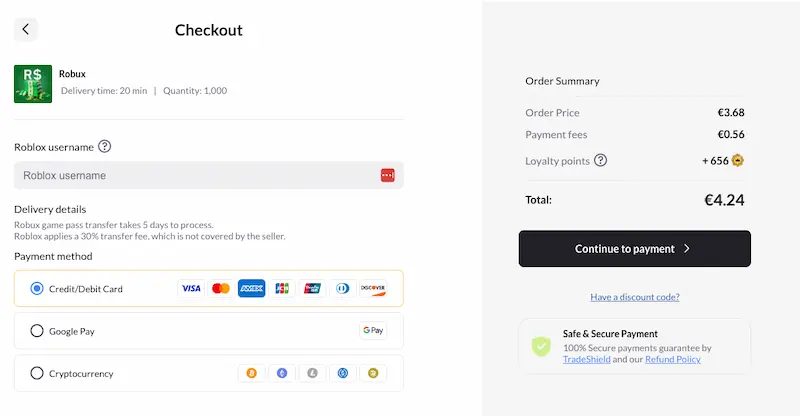Open the Refund Policy link

coord(672,359)
